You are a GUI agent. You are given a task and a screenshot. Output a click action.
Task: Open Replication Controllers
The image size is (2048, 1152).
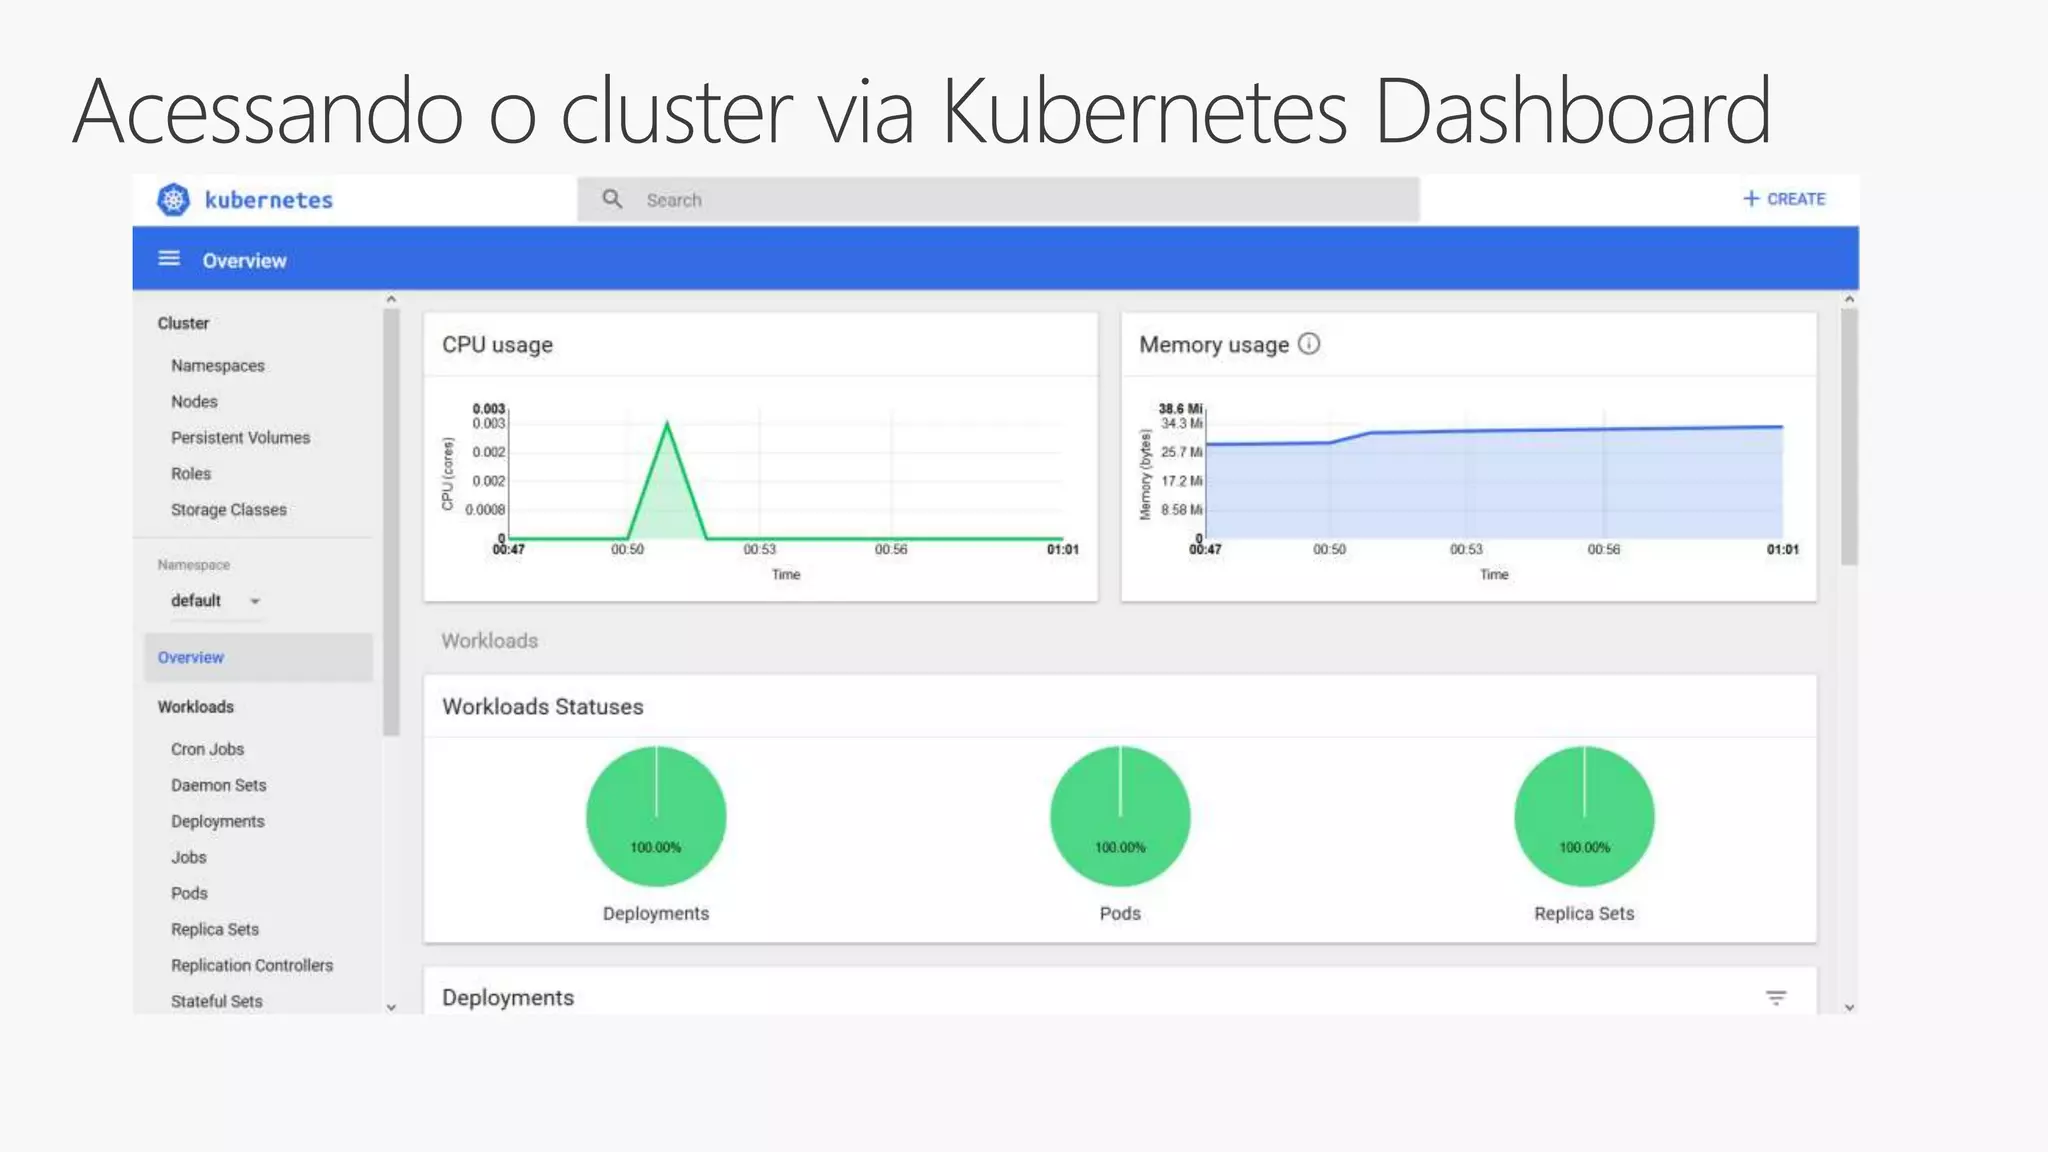point(252,965)
